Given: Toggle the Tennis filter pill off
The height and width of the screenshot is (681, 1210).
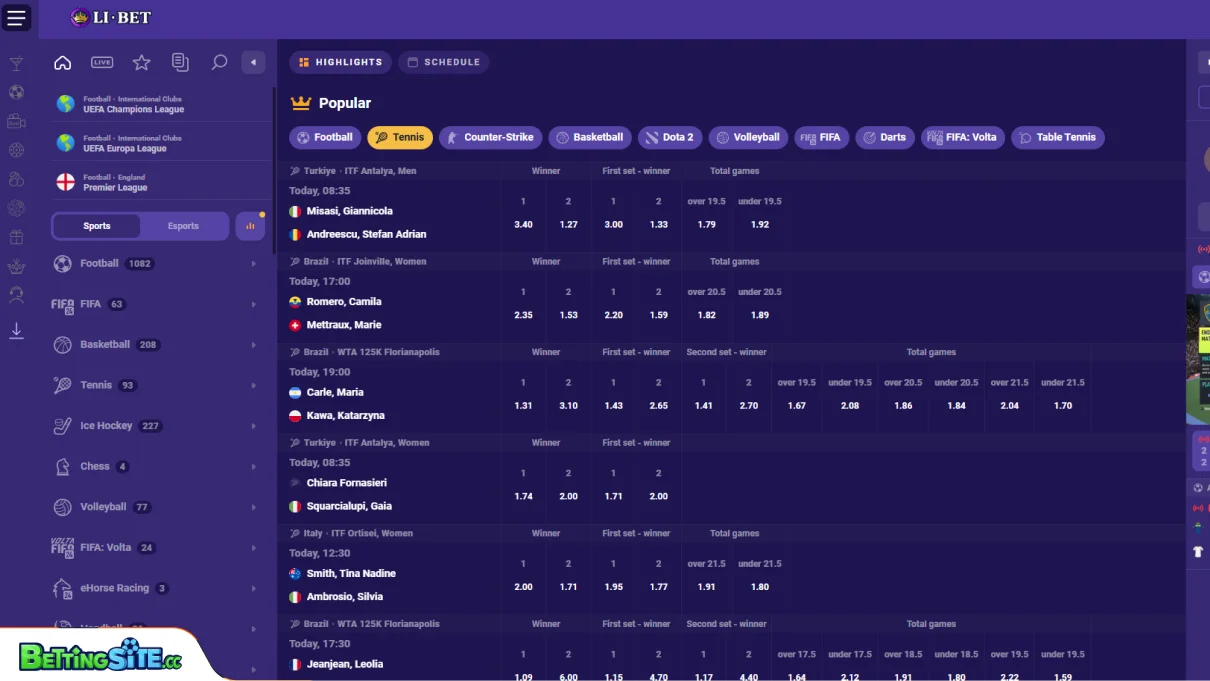Looking at the screenshot, I should click(x=400, y=137).
